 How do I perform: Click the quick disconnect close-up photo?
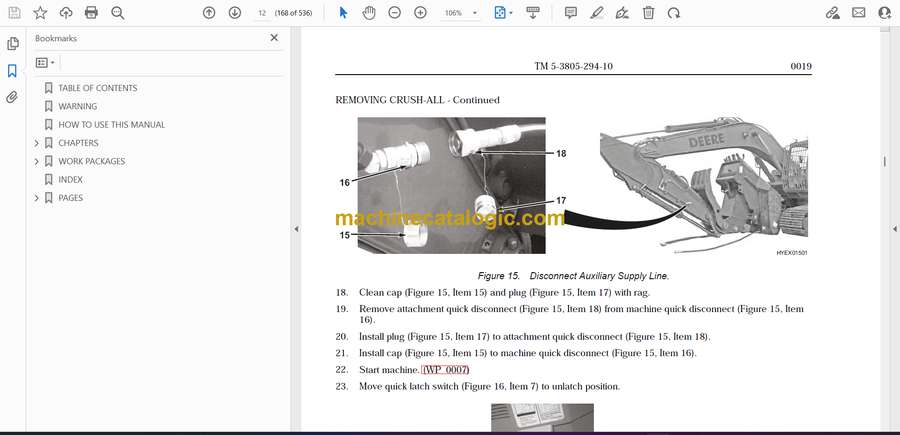(x=452, y=185)
